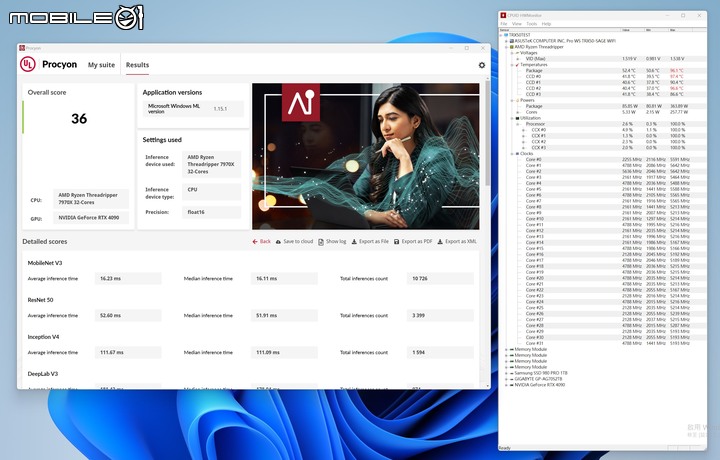This screenshot has width=720, height=460.
Task: Expand the GIGABYTE GP-AG70S2TB node
Action: [506, 379]
